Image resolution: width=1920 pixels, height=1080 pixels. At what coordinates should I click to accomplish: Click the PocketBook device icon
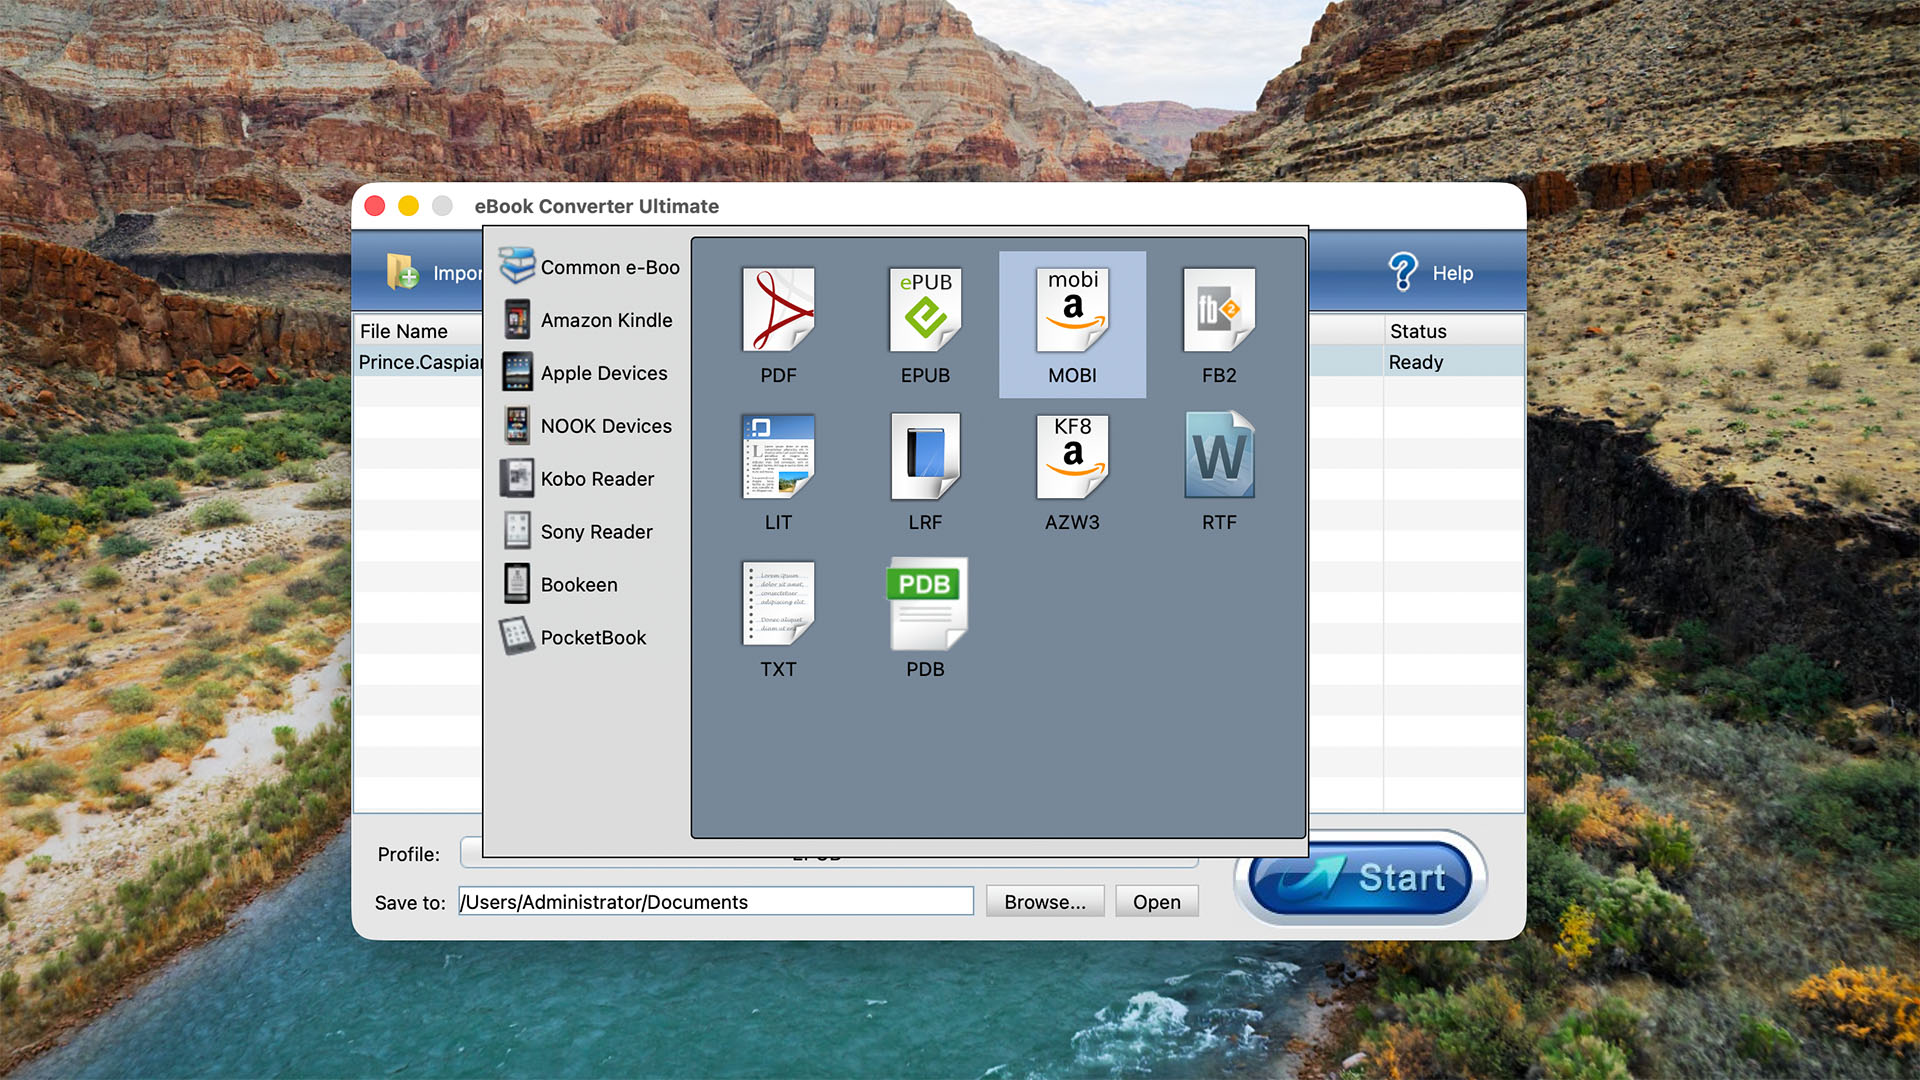pyautogui.click(x=517, y=637)
